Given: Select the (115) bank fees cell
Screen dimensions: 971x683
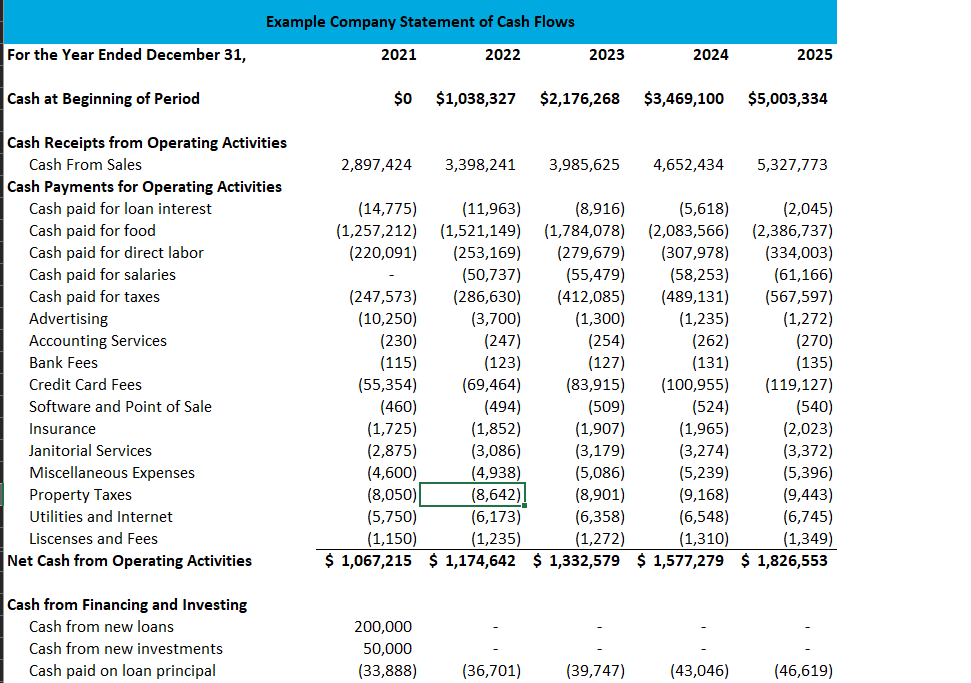Looking at the screenshot, I should [399, 362].
